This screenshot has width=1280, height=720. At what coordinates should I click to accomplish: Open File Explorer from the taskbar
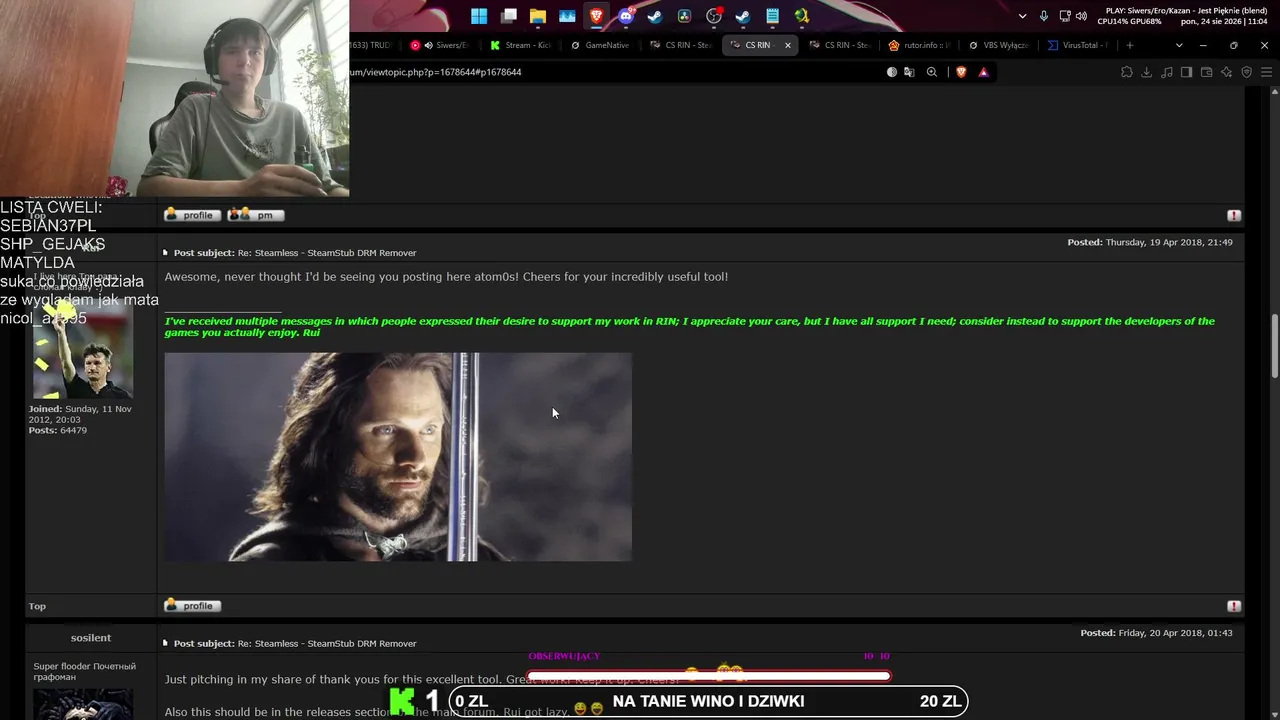click(538, 16)
